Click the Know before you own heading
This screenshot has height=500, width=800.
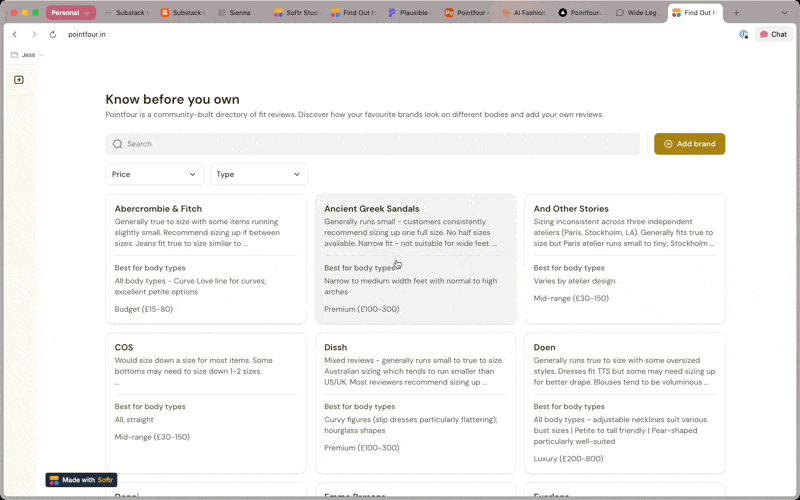[172, 99]
